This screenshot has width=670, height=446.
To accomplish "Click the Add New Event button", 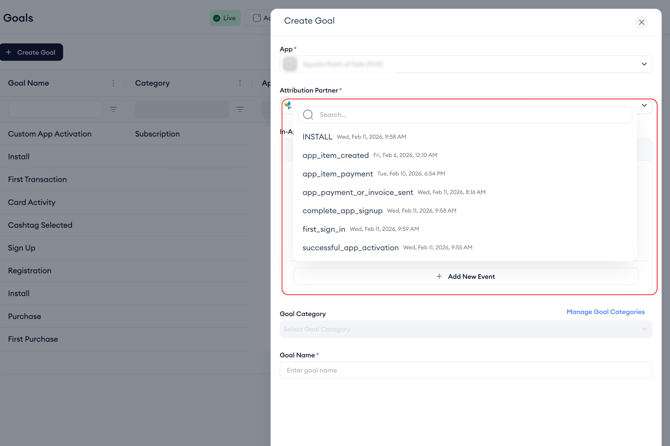I will (465, 276).
